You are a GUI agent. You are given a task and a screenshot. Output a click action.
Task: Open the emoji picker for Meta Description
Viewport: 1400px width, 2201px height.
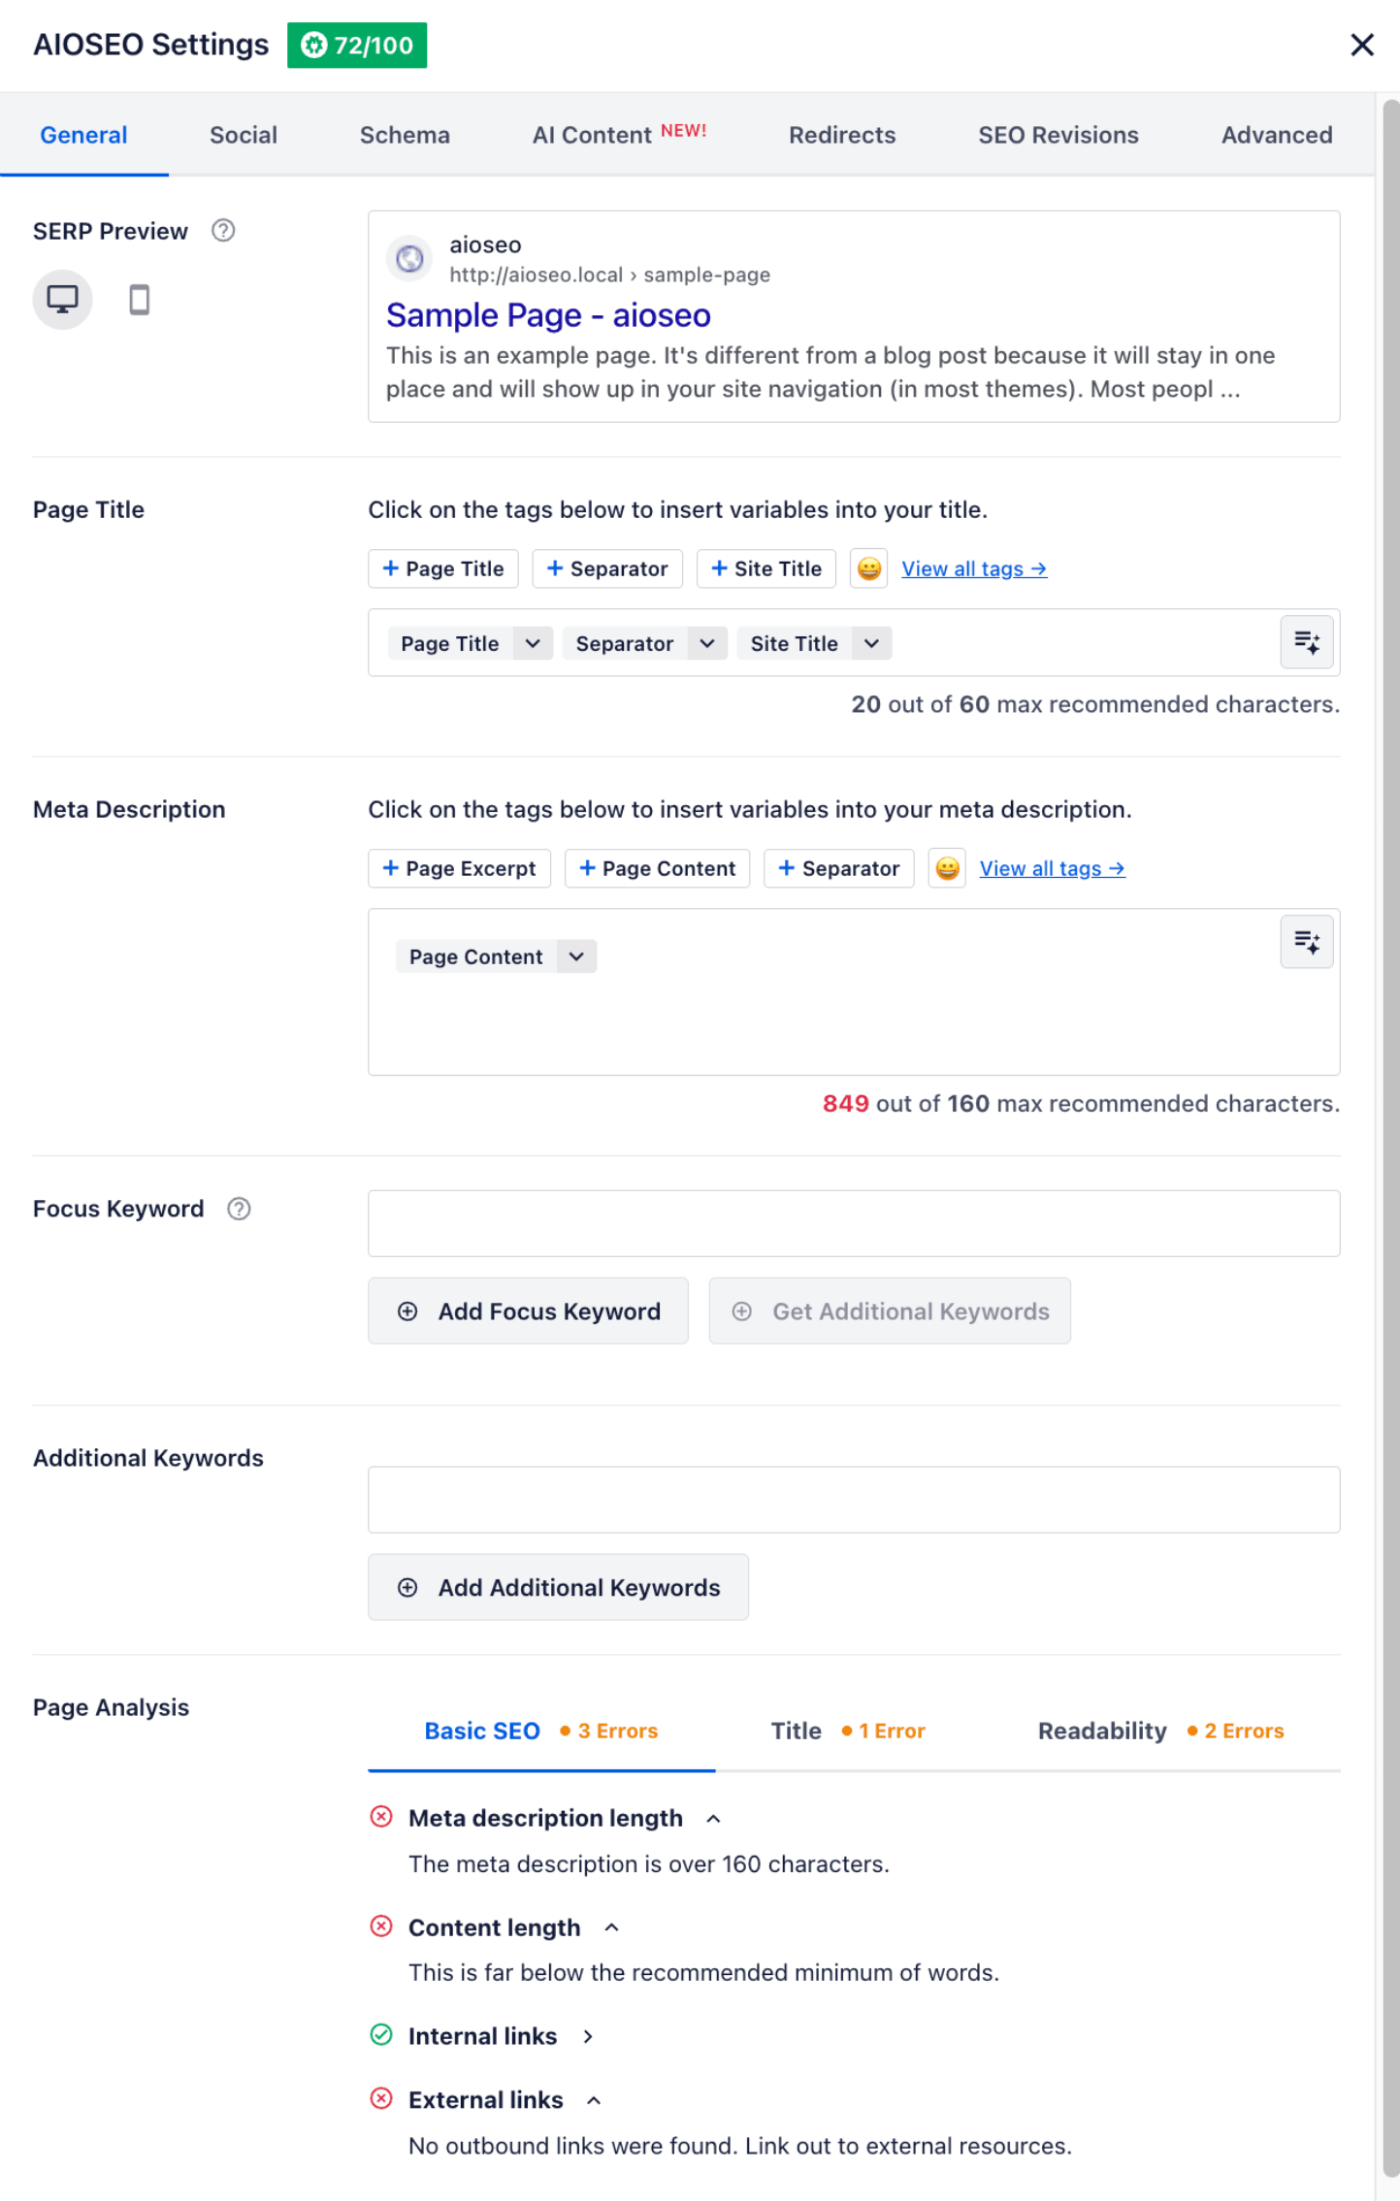[x=947, y=869]
